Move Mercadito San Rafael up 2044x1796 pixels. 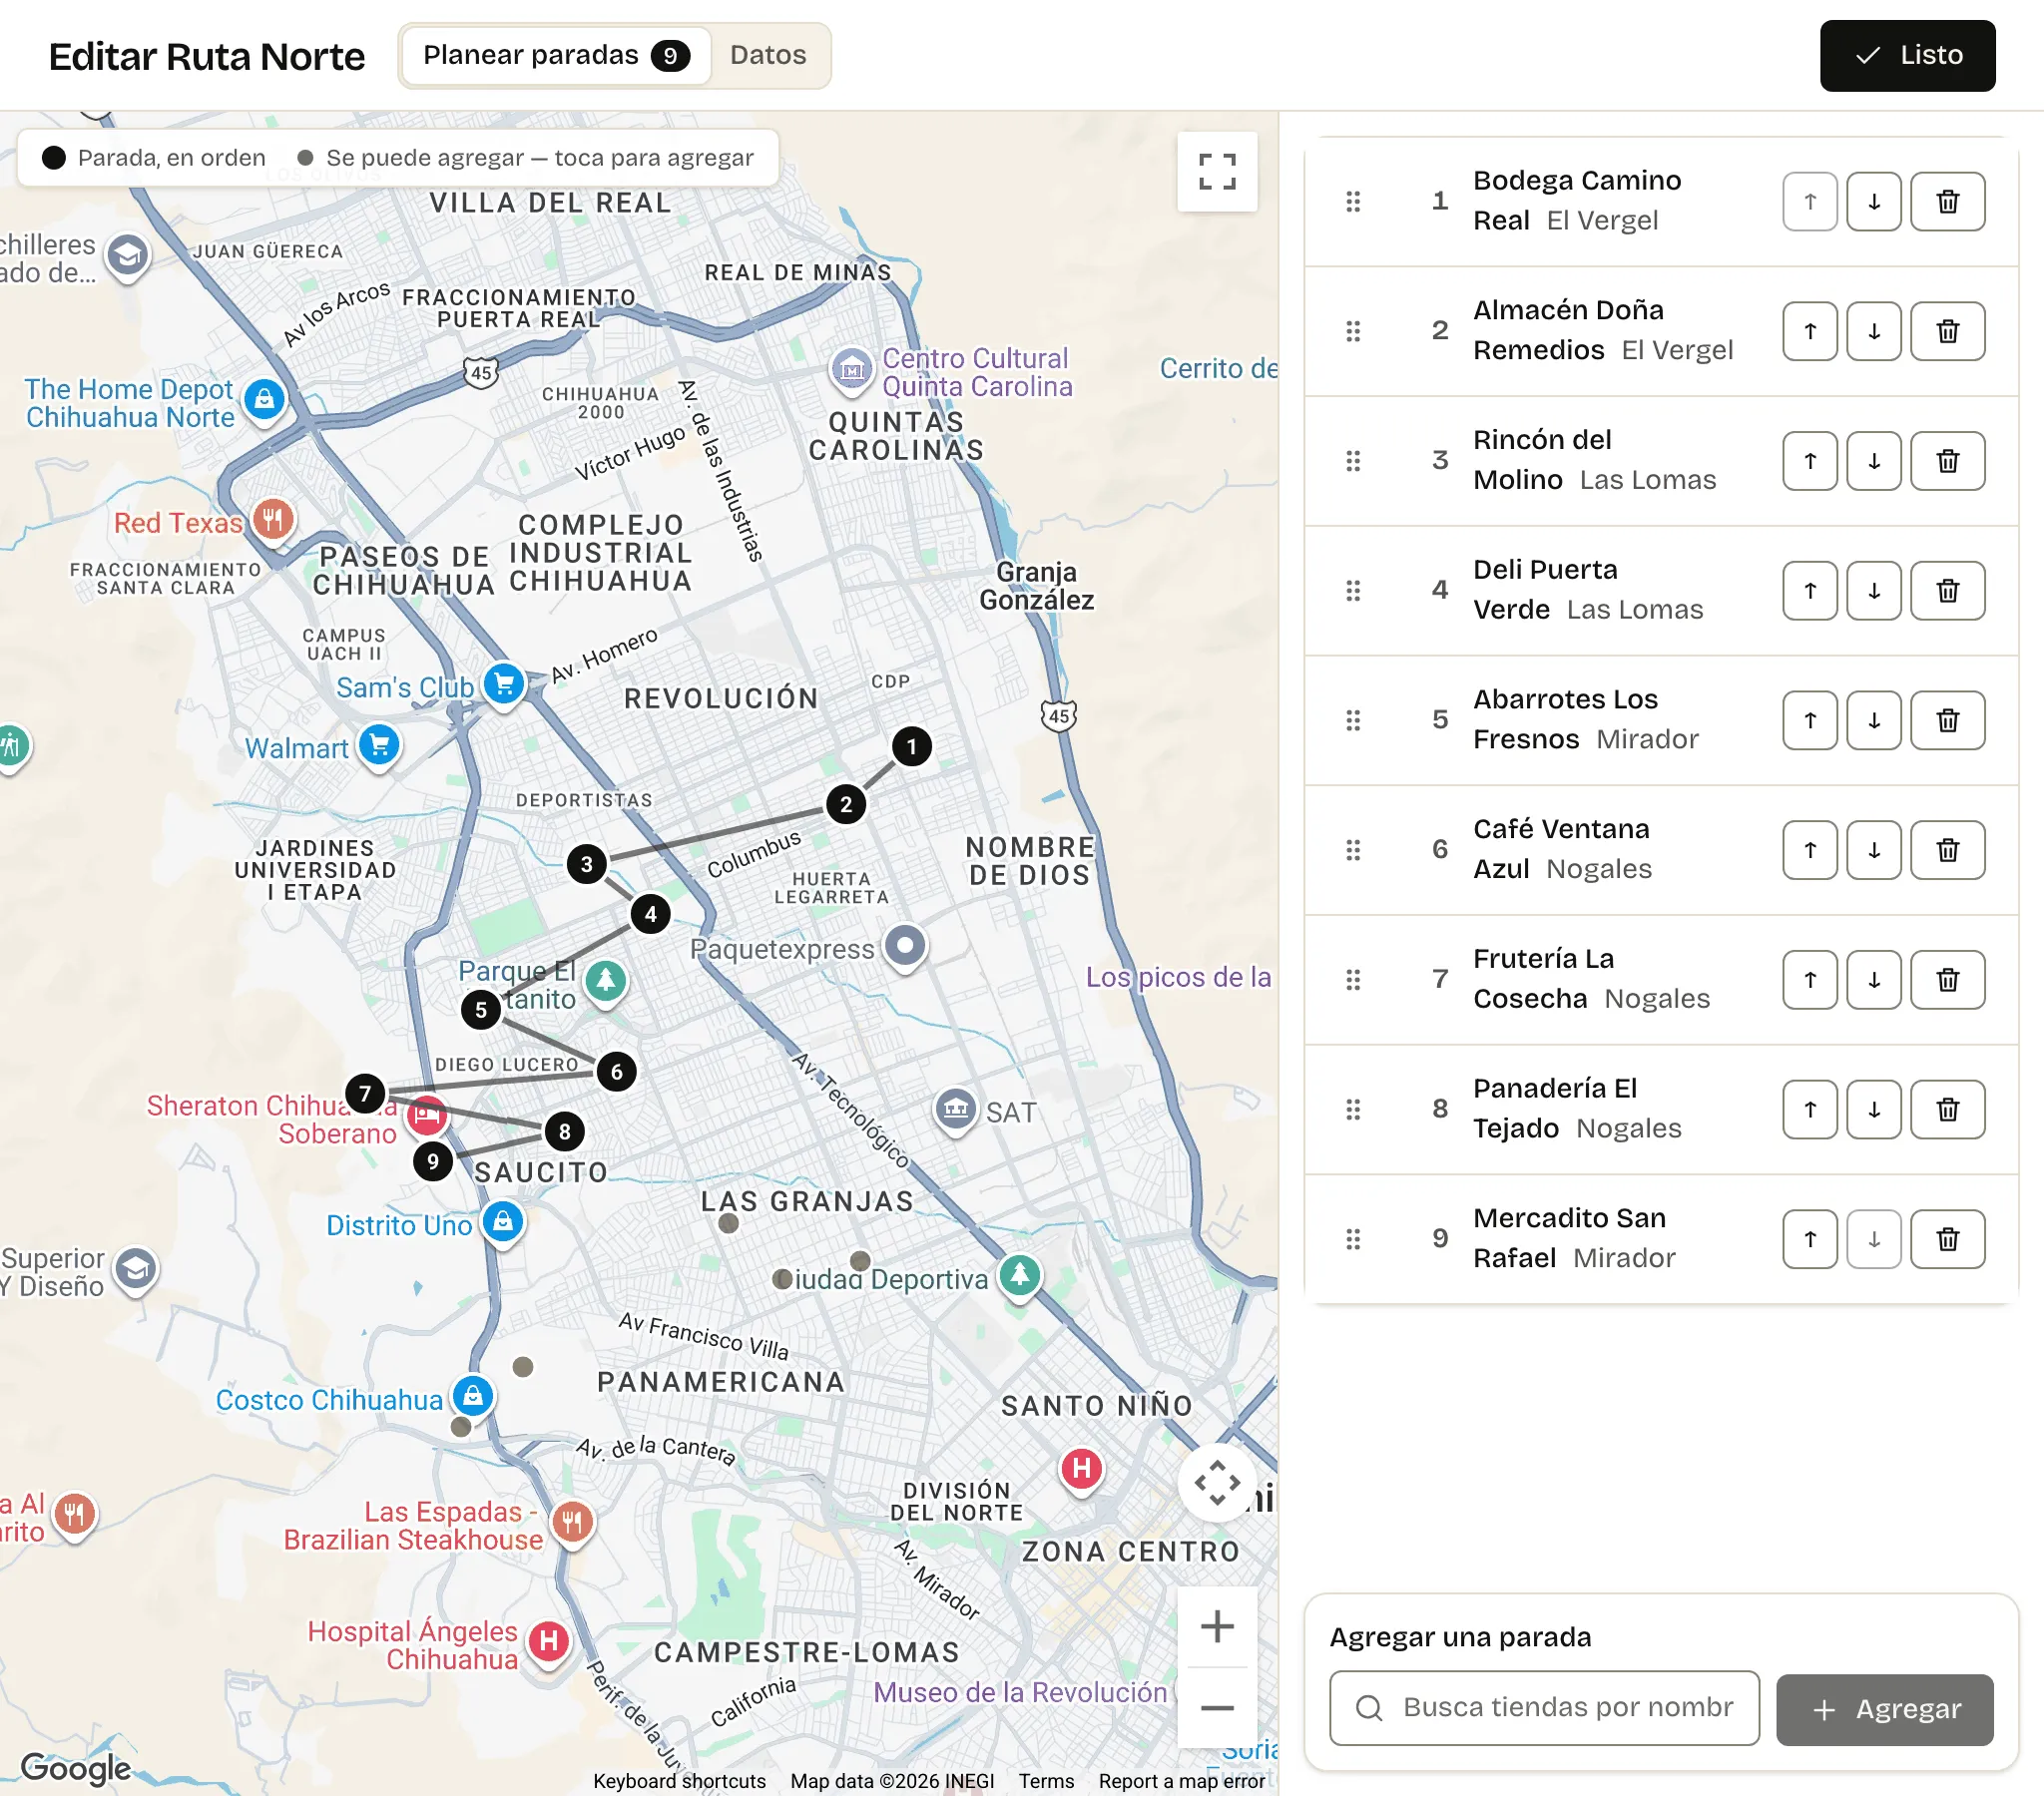pos(1809,1239)
